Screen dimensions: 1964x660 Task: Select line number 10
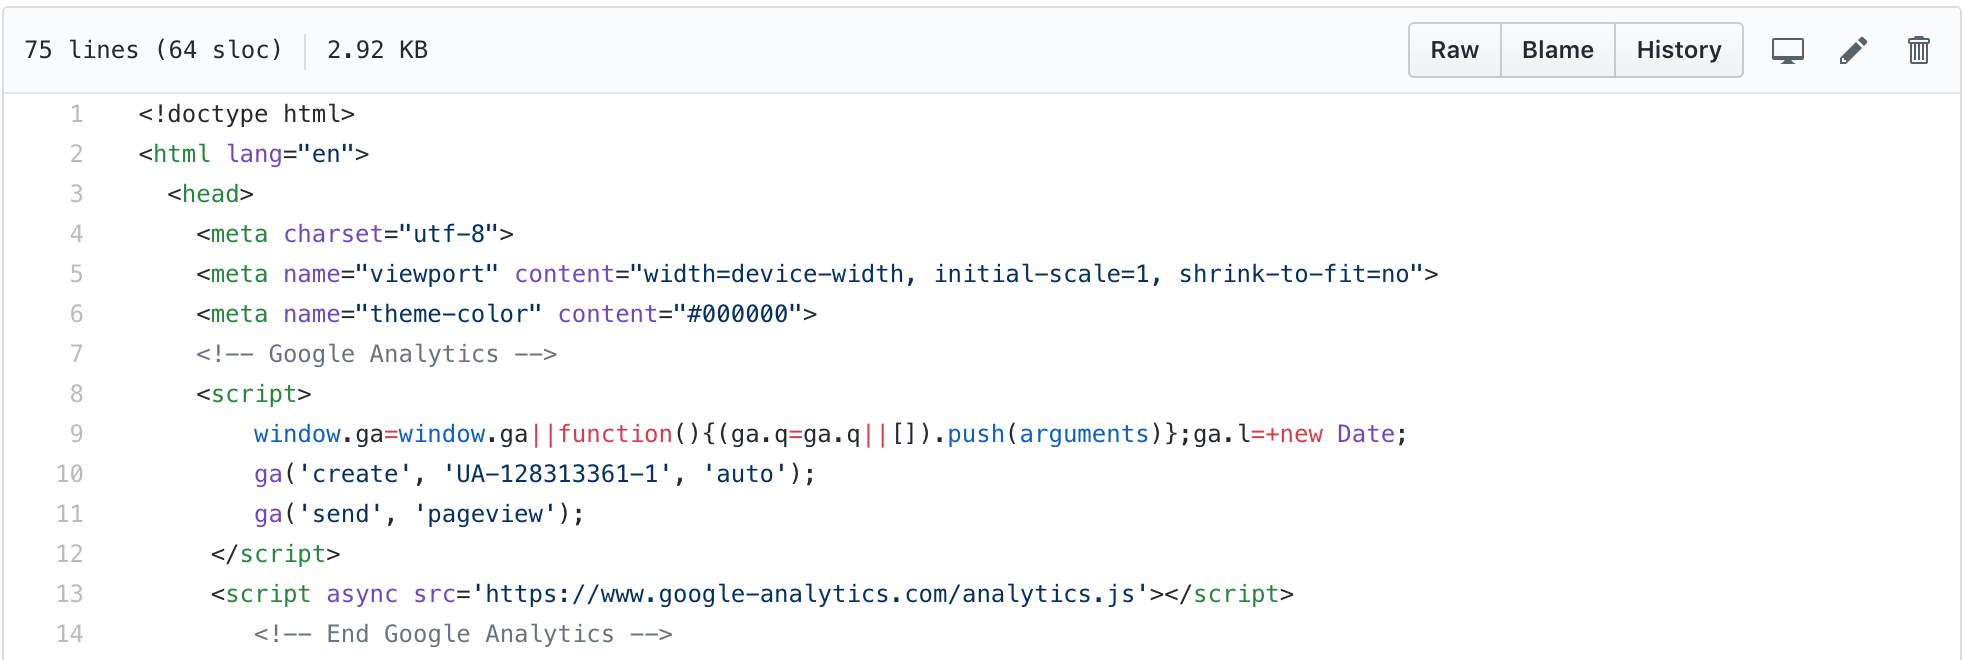pos(70,474)
